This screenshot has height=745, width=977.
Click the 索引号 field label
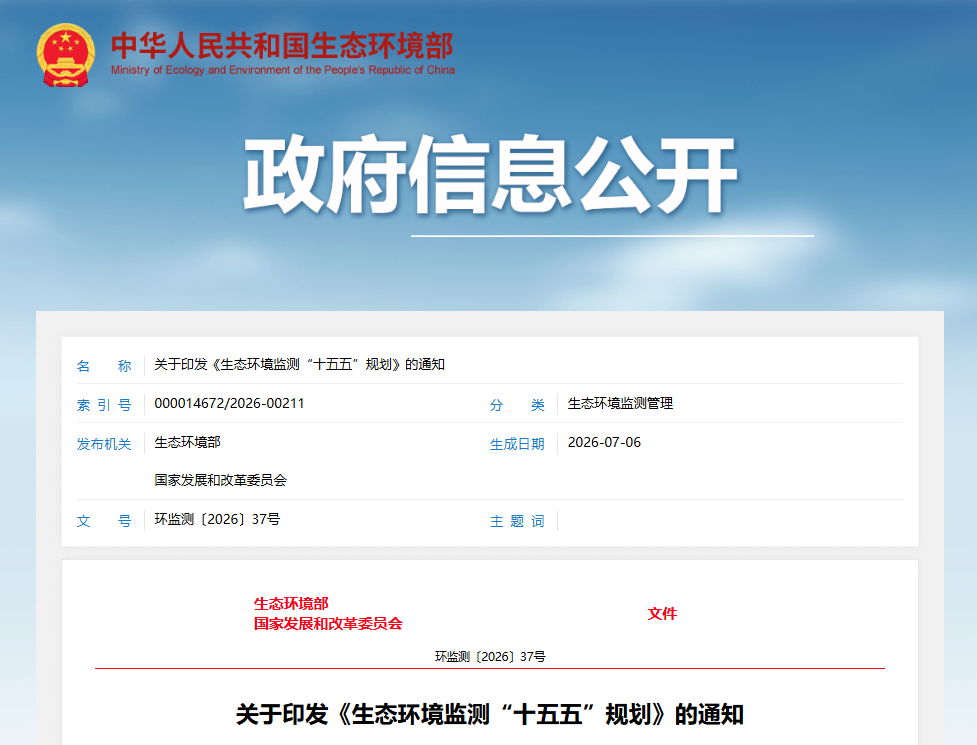[103, 405]
